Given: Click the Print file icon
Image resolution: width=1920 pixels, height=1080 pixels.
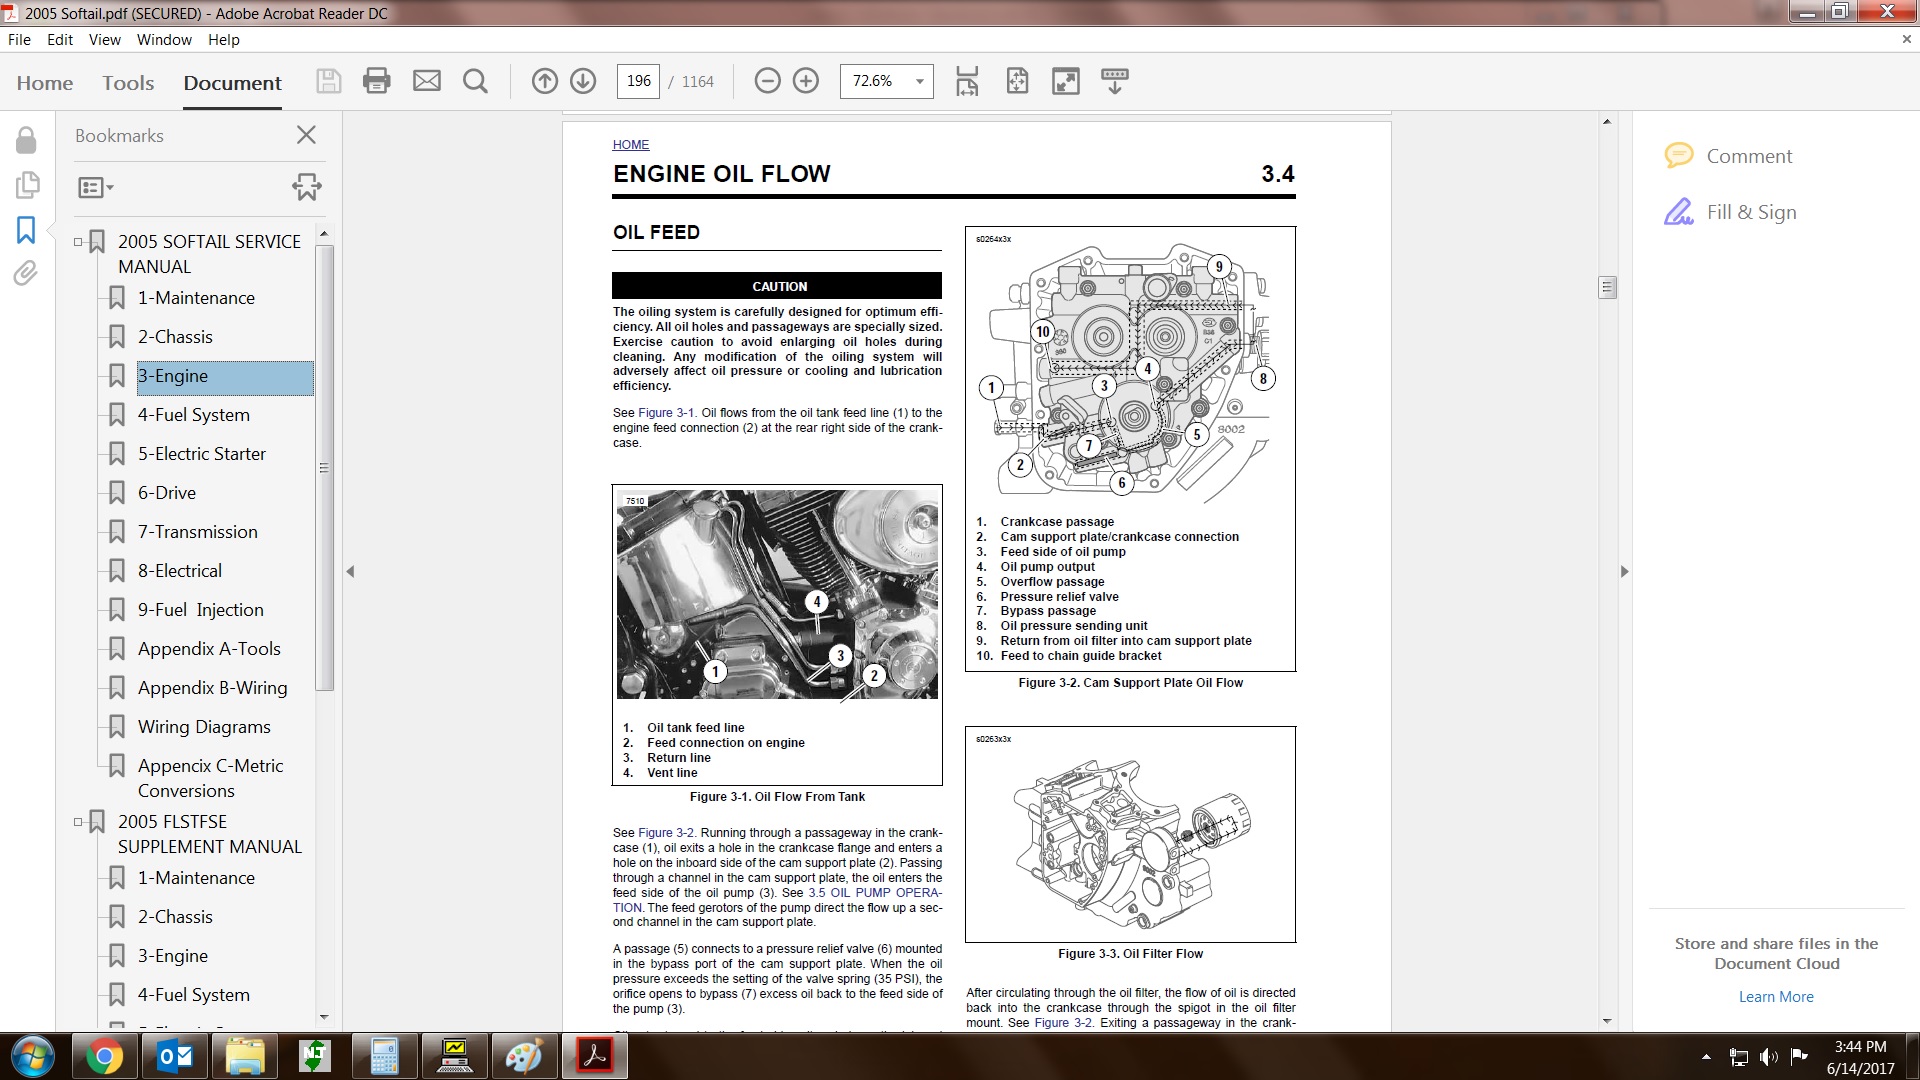Looking at the screenshot, I should coord(376,81).
